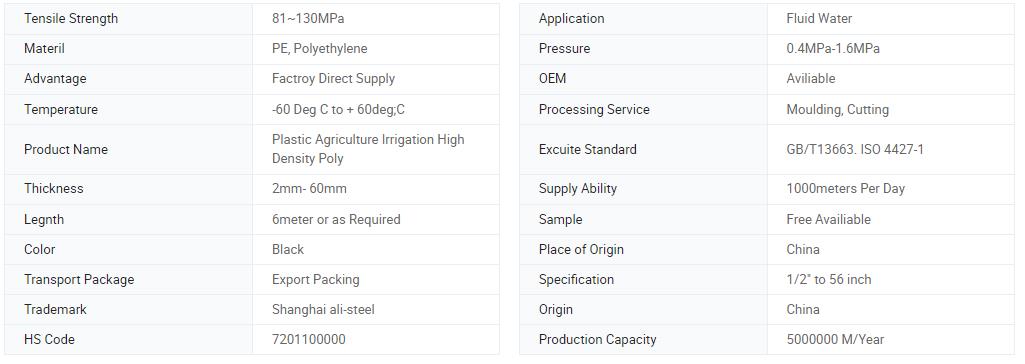Select the Moulding, Cutting service value

(x=837, y=109)
